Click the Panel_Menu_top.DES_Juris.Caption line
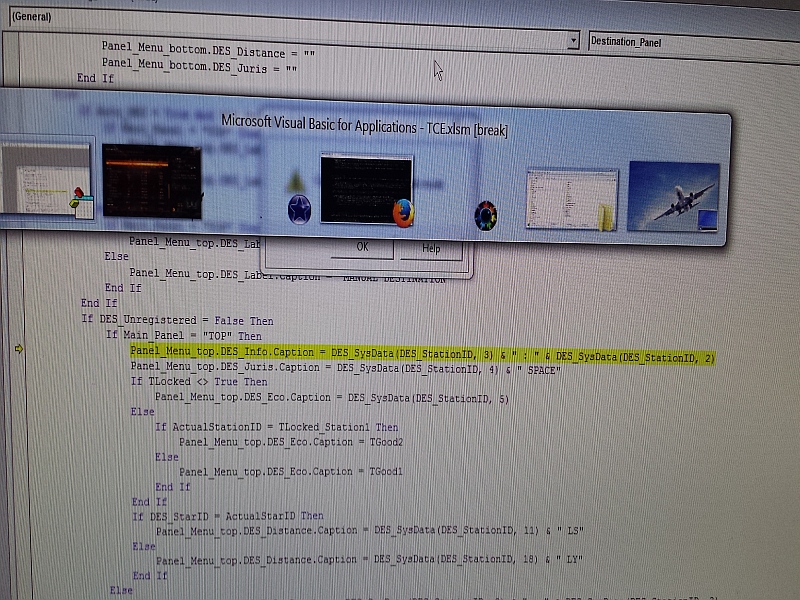This screenshot has width=800, height=600. pyautogui.click(x=345, y=368)
